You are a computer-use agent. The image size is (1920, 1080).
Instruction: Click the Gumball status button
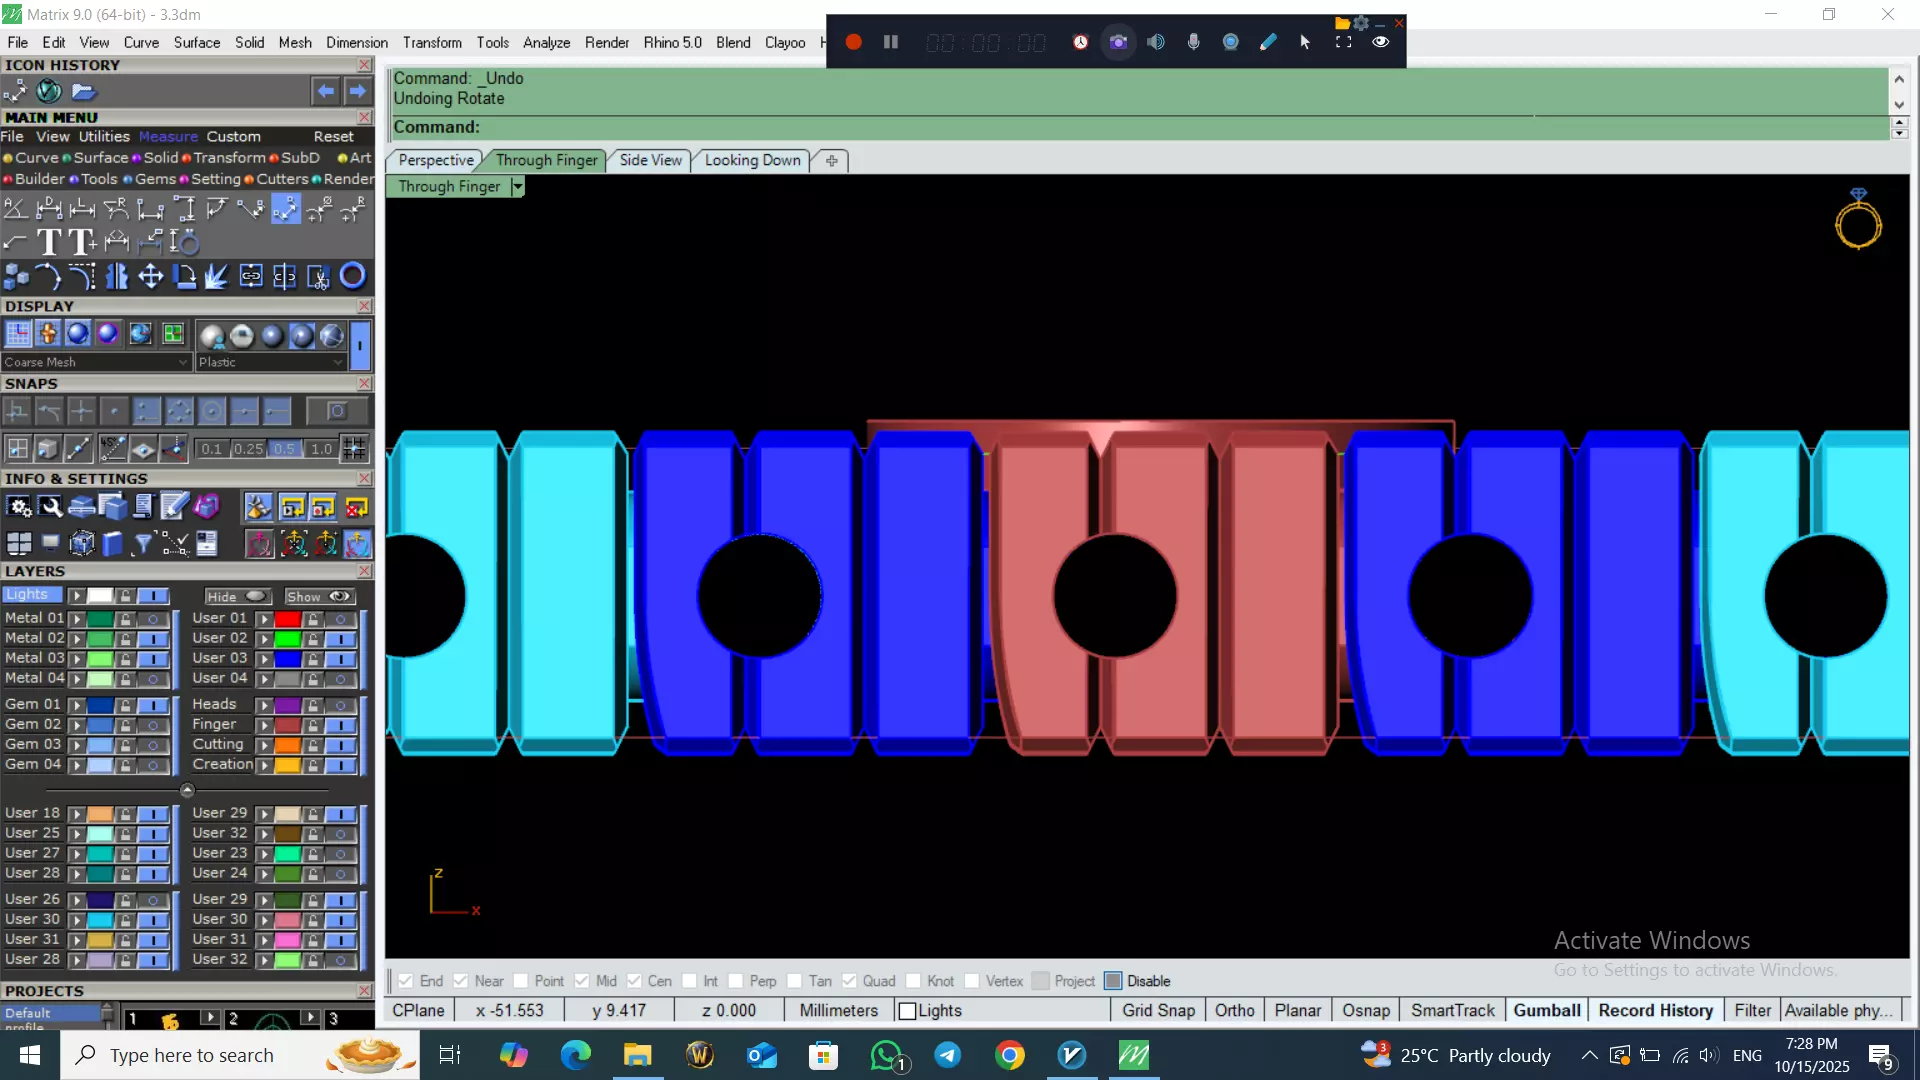(1546, 1010)
